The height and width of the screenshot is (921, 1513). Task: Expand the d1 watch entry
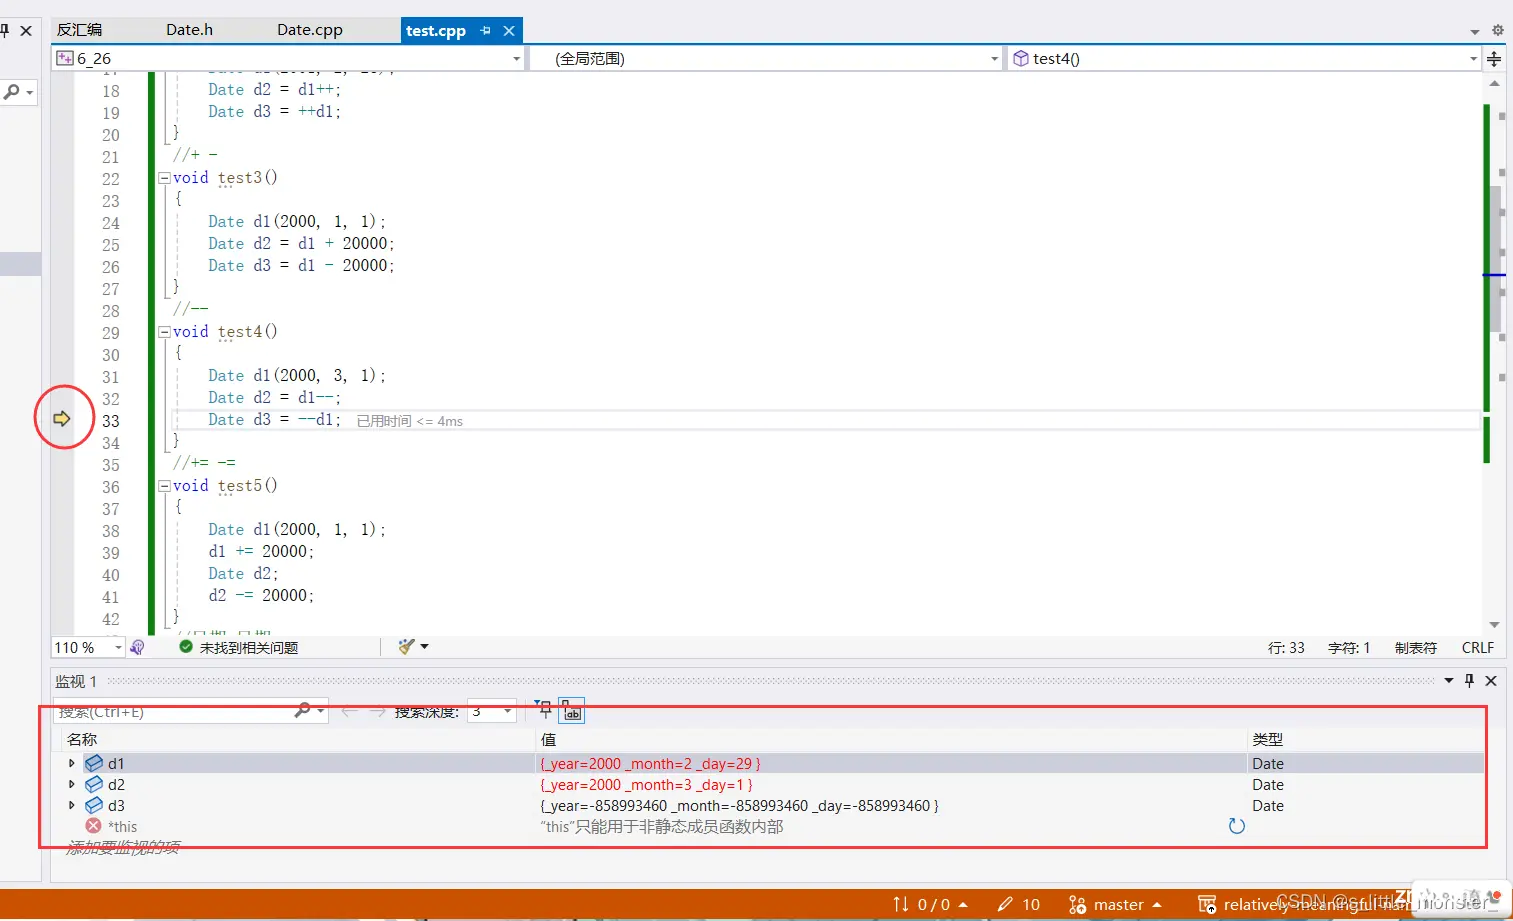(71, 763)
